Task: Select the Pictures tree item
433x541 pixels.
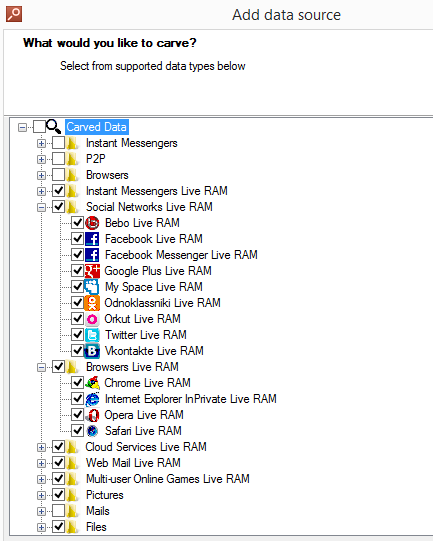Action: pos(105,495)
